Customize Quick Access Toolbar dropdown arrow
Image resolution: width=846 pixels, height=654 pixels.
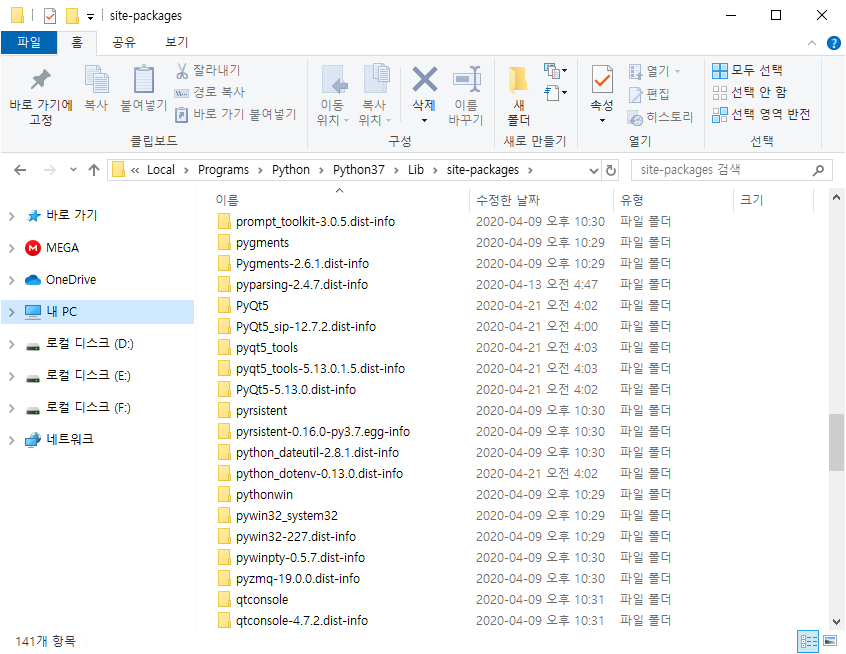point(91,16)
